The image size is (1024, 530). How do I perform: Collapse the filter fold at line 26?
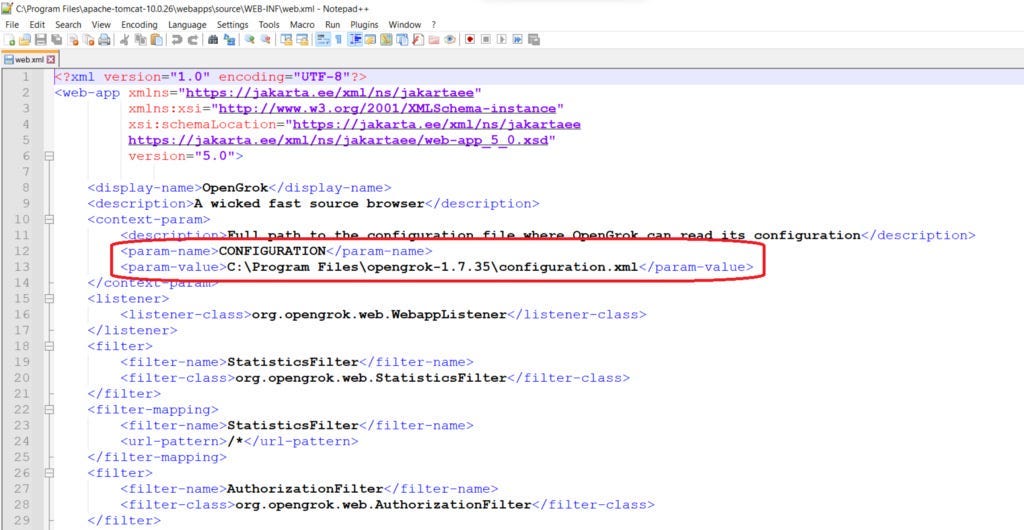coord(49,473)
